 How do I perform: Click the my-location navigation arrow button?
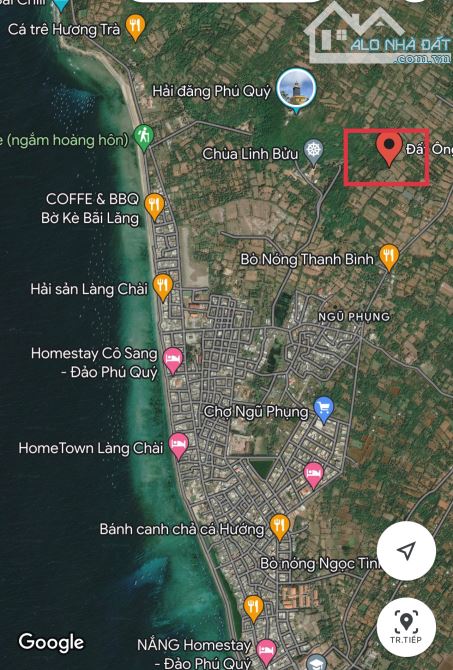coord(406,551)
